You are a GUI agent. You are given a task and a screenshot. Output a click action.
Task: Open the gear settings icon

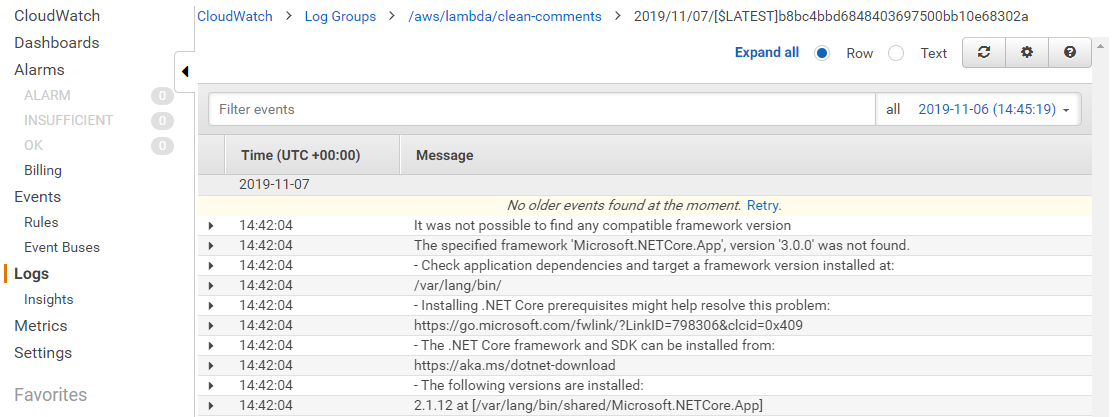pos(1027,53)
